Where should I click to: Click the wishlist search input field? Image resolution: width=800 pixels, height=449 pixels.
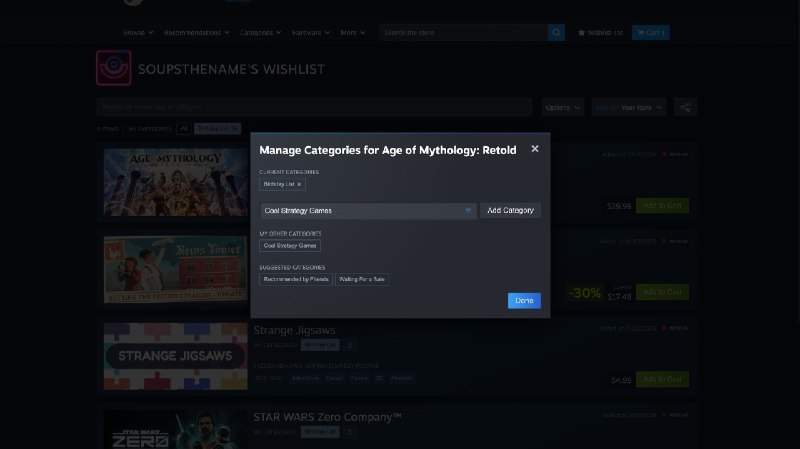(x=314, y=107)
